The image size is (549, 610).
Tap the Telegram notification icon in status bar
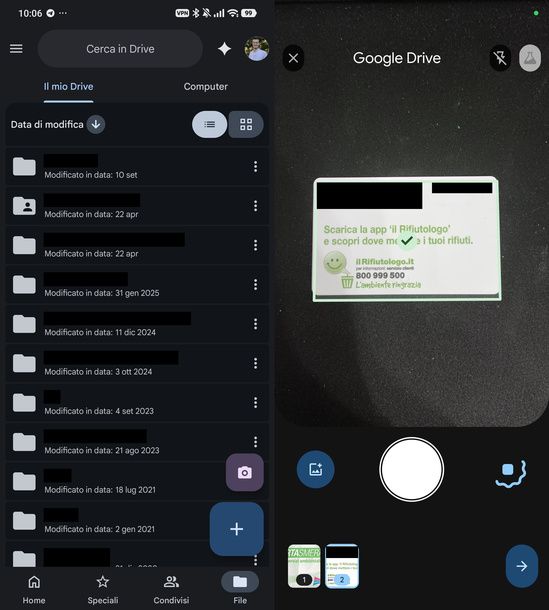coord(51,13)
